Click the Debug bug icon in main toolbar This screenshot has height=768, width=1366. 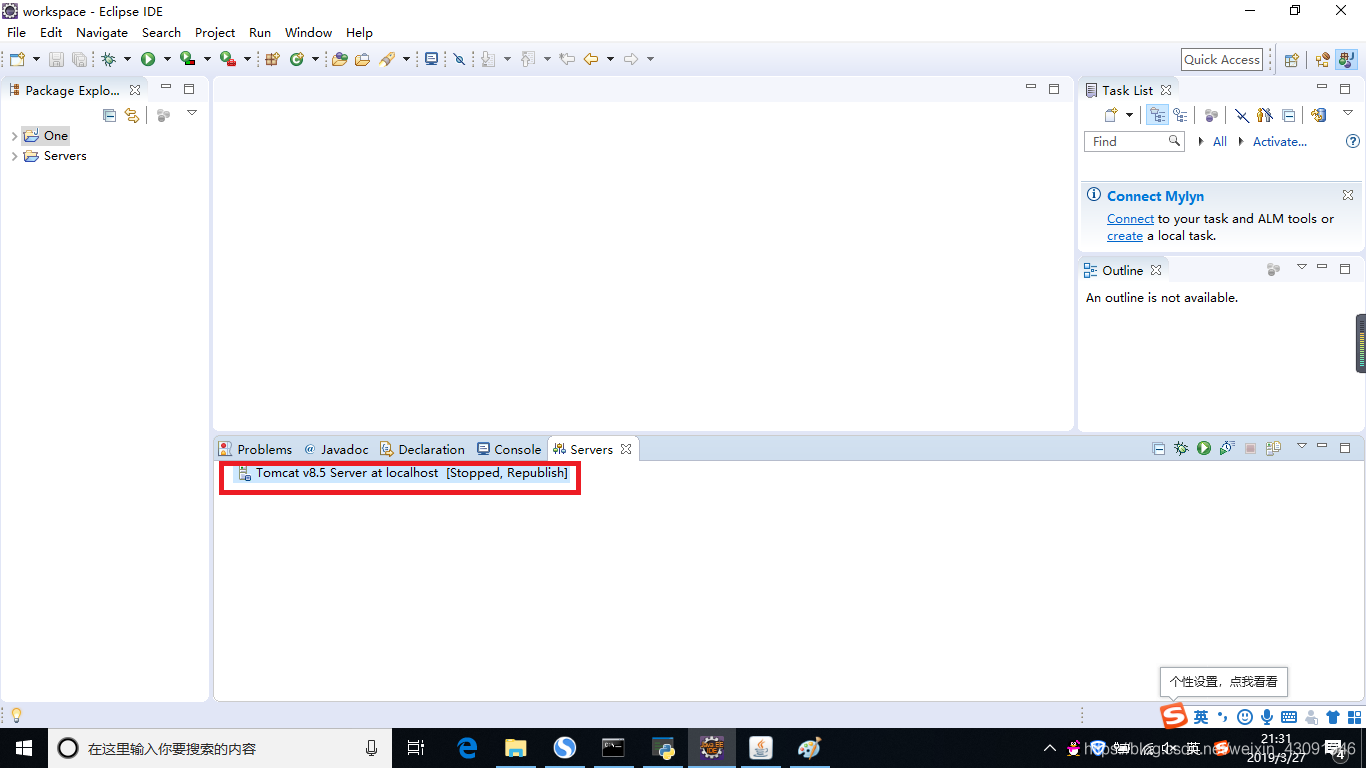coord(109,59)
